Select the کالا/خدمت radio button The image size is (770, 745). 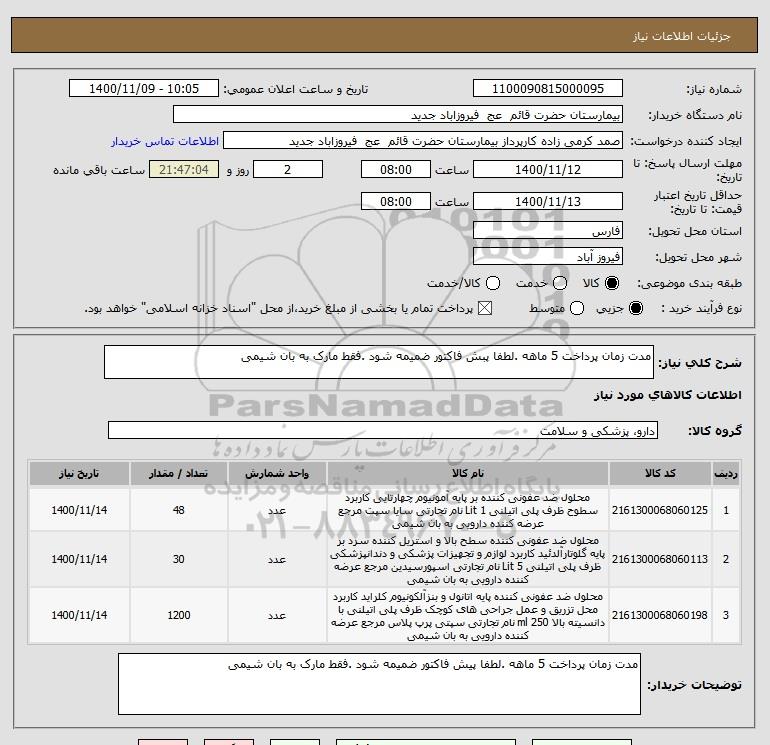(493, 283)
